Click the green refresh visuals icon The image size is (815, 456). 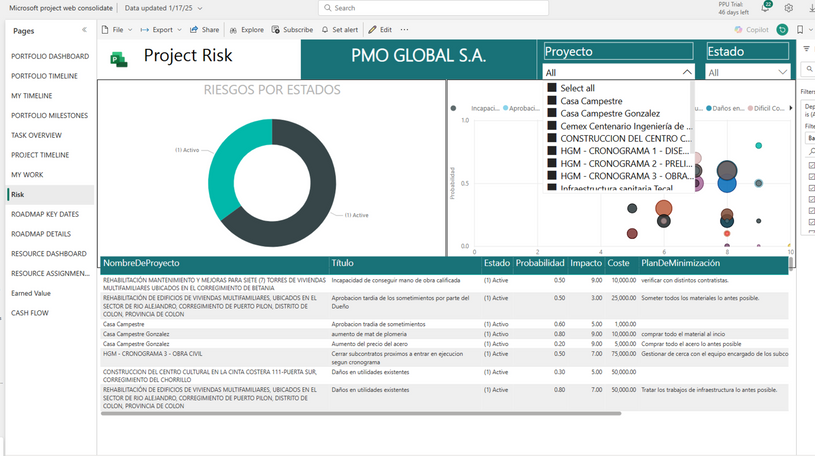782,30
